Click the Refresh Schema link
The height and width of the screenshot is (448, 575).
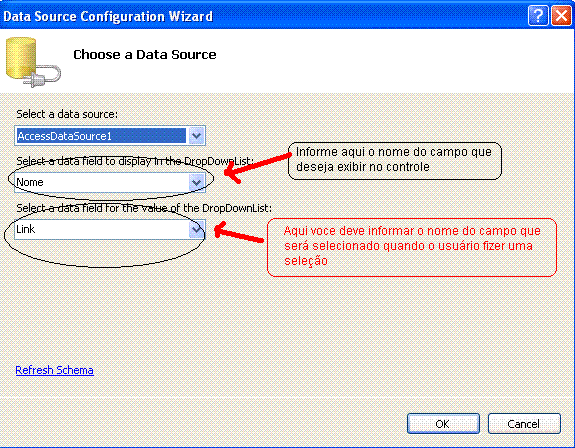(x=54, y=370)
